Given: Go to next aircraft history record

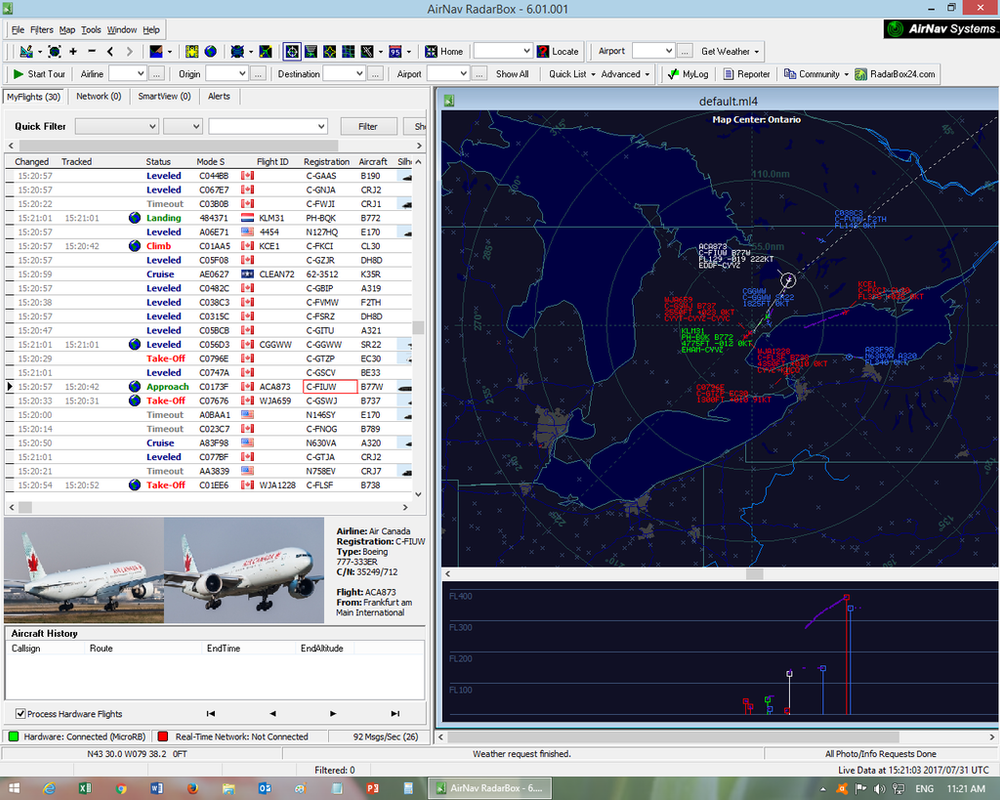Looking at the screenshot, I should (333, 714).
